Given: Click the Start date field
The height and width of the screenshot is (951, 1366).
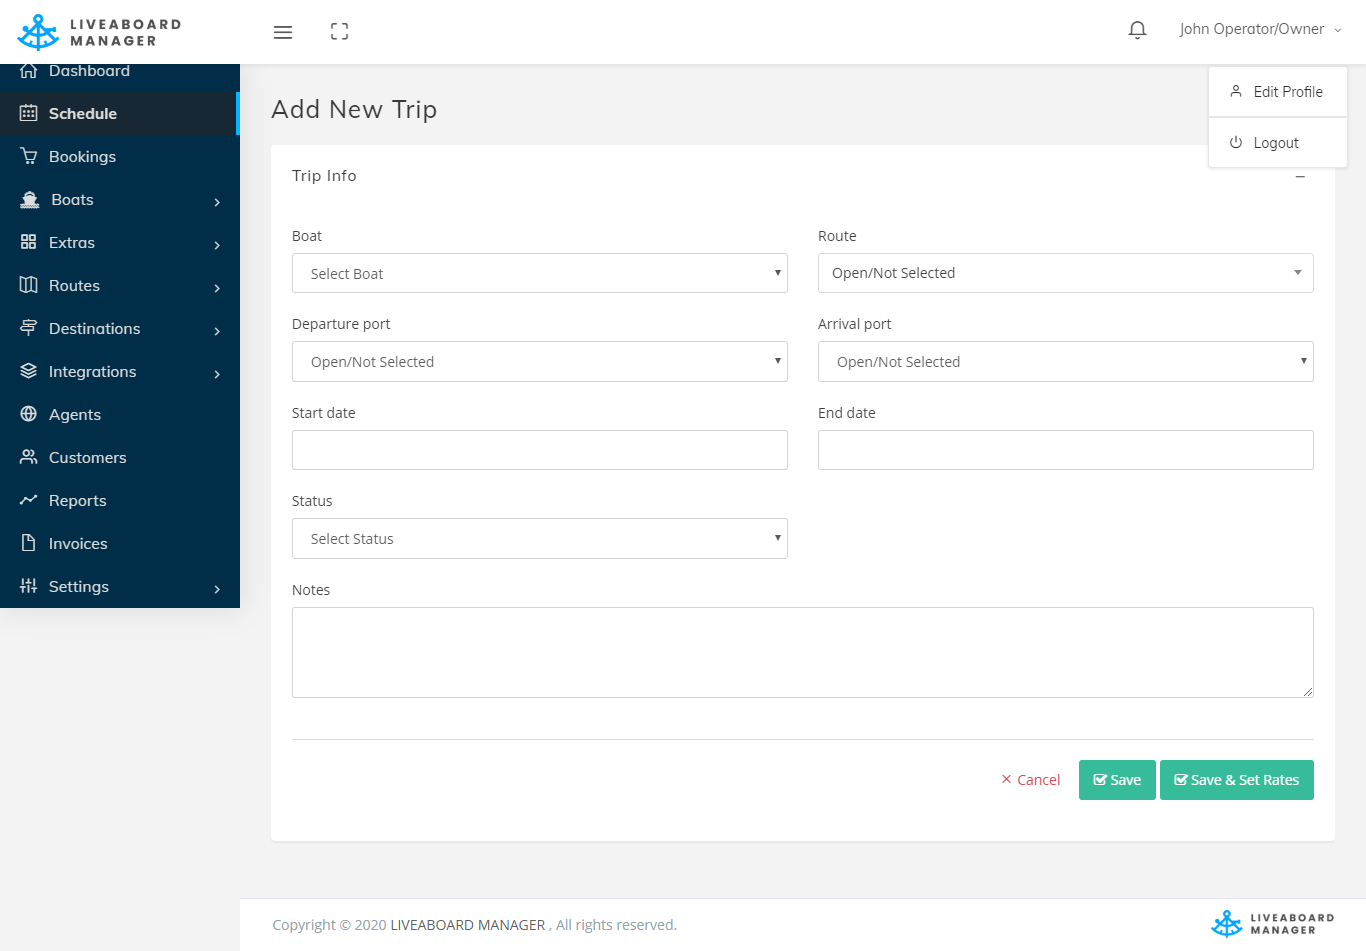Looking at the screenshot, I should pos(539,450).
